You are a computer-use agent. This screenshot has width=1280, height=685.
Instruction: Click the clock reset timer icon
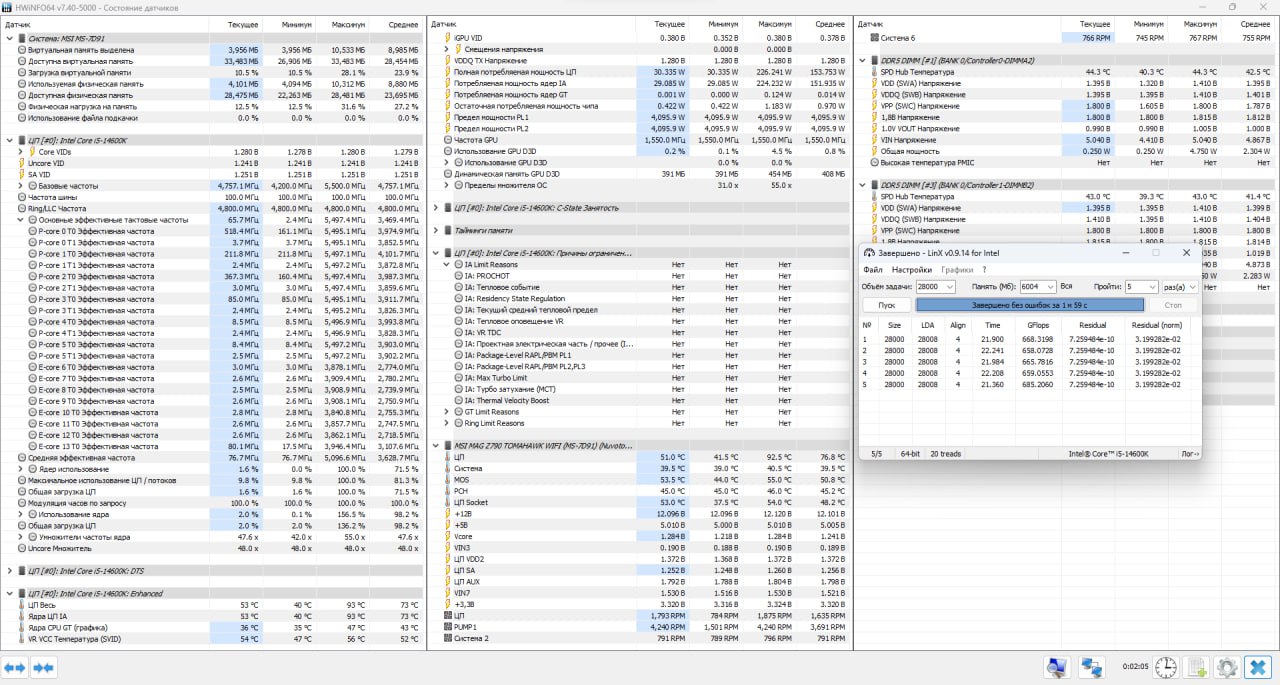1165,667
